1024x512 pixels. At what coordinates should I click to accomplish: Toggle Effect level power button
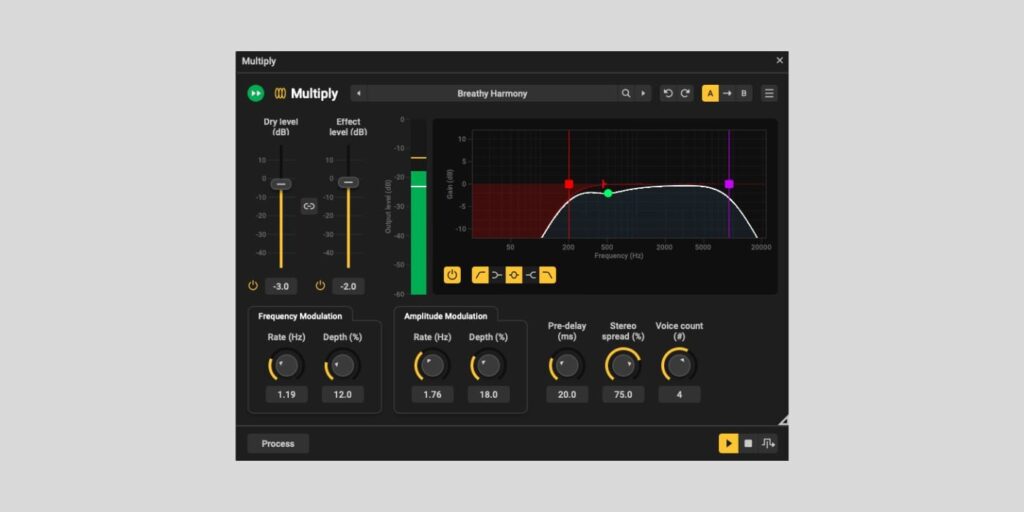tap(320, 285)
